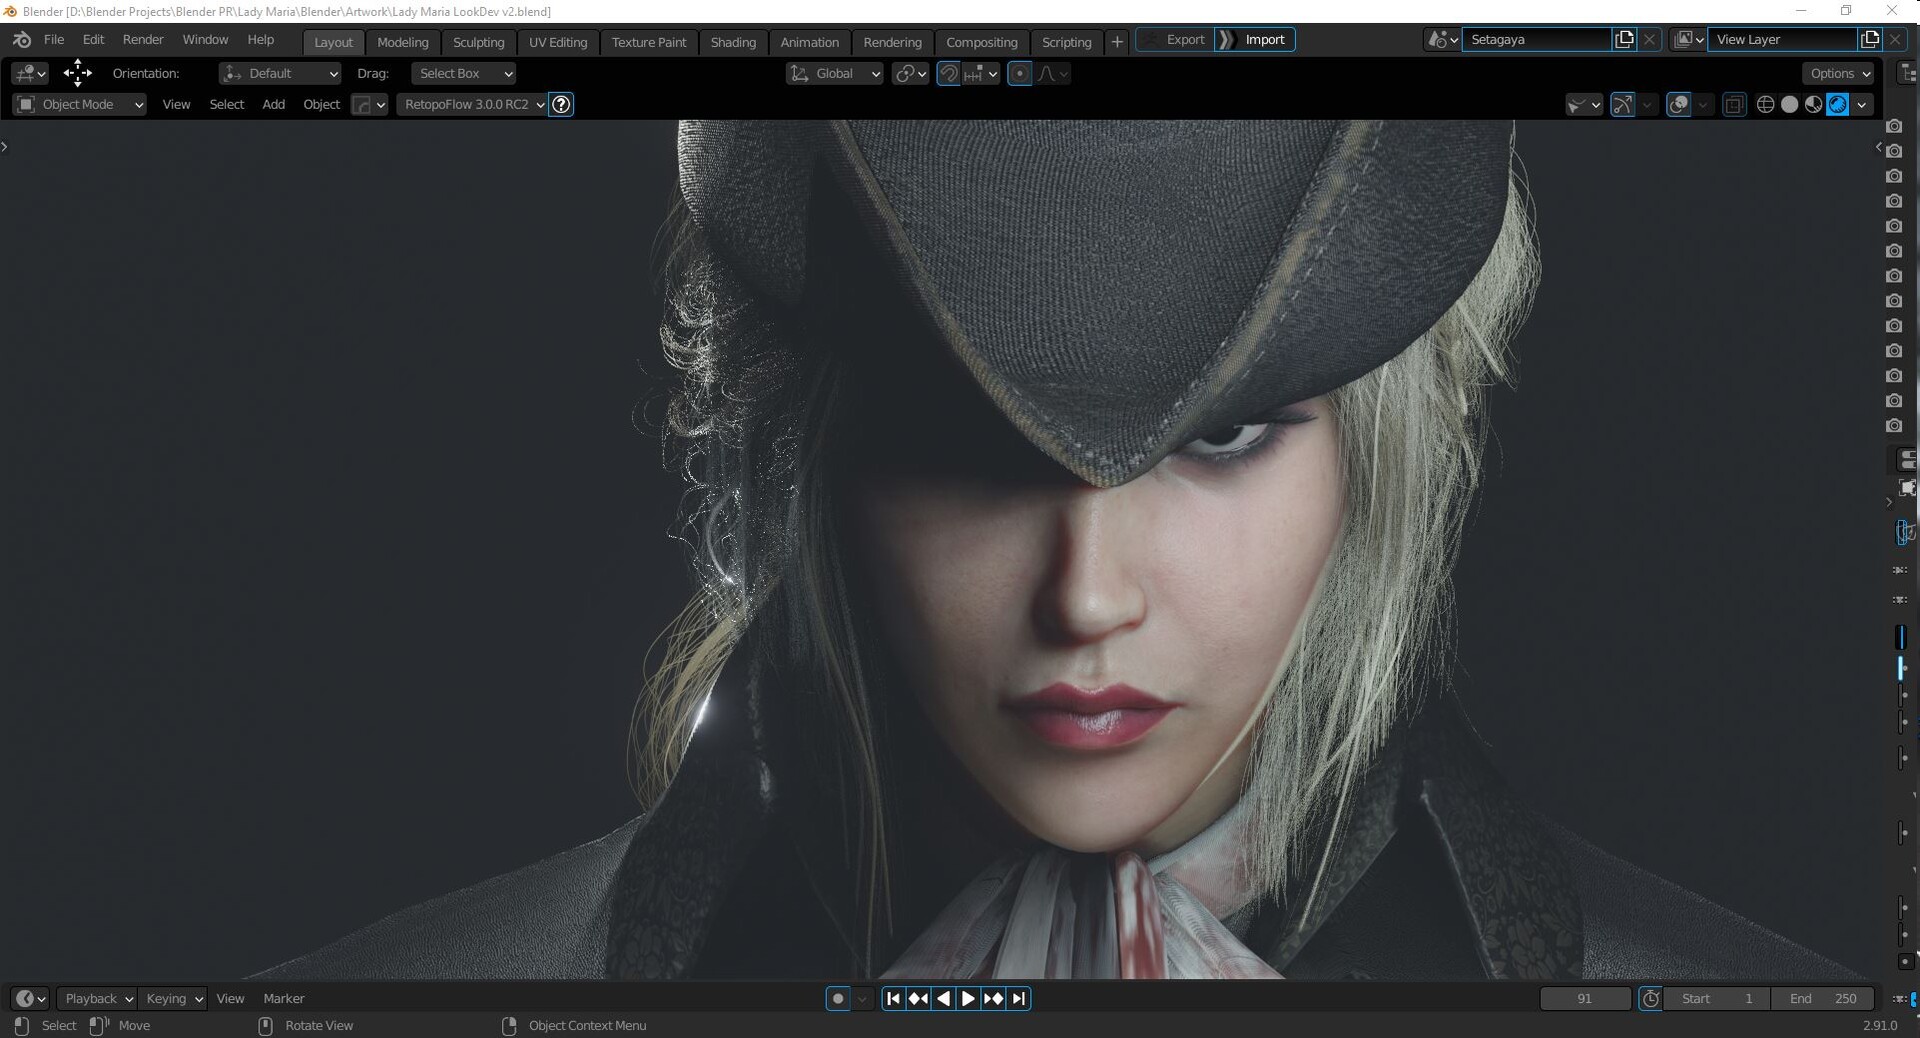
Task: Open pivot point dropdown
Action: tap(910, 73)
